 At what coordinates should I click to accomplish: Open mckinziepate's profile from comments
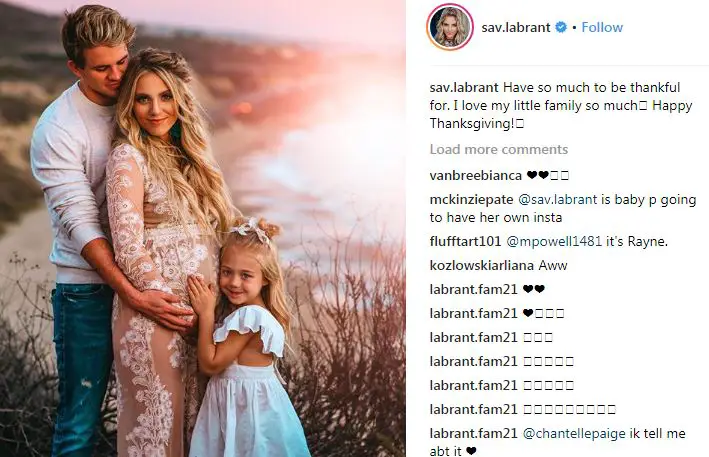pyautogui.click(x=471, y=199)
